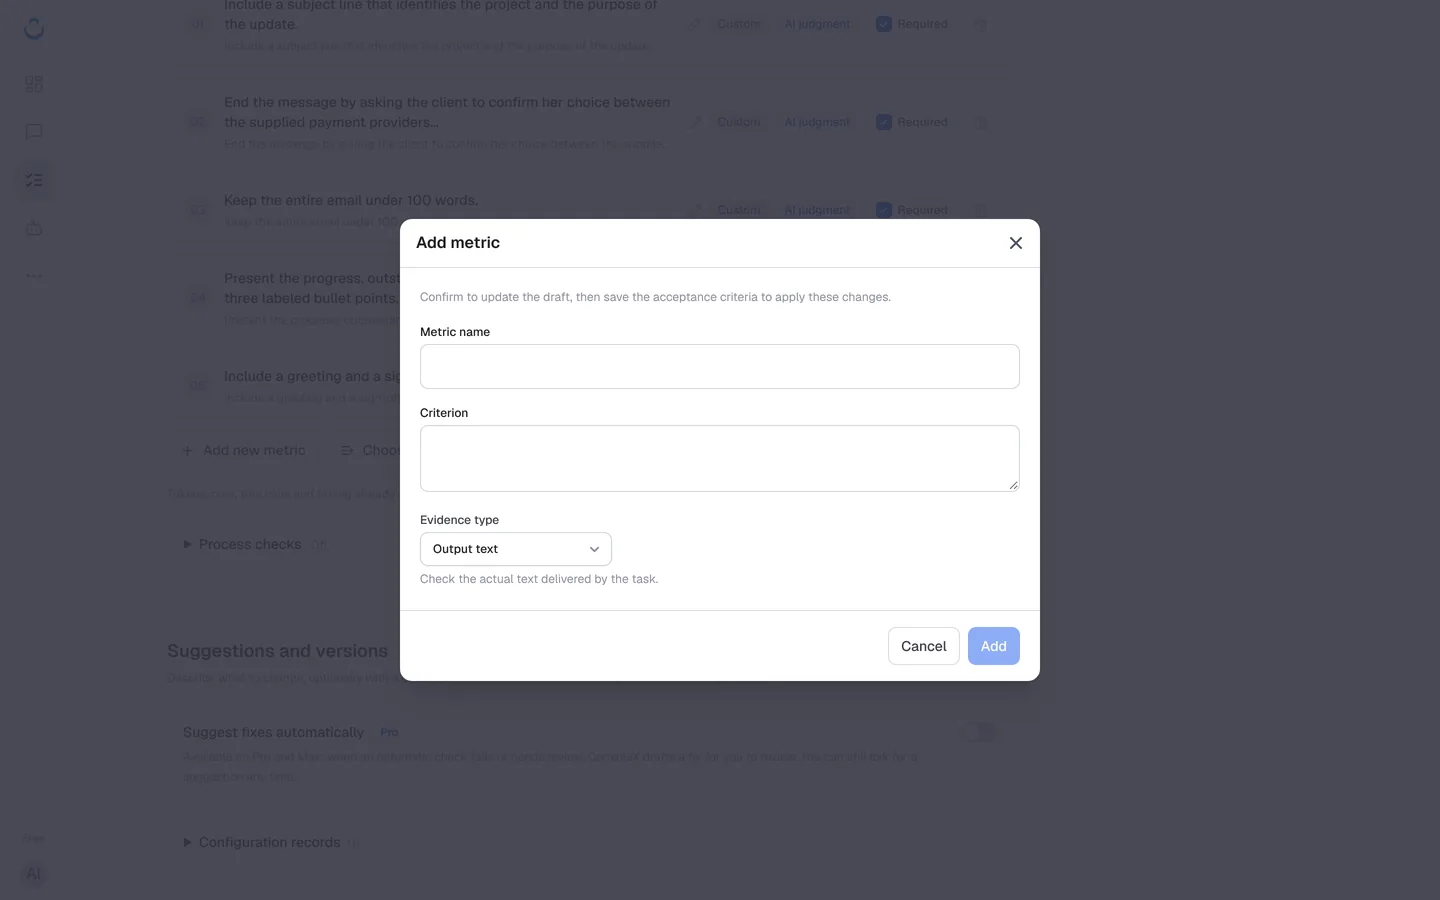The height and width of the screenshot is (900, 1440).
Task: Delete the under 100 words metric
Action: pyautogui.click(x=981, y=210)
